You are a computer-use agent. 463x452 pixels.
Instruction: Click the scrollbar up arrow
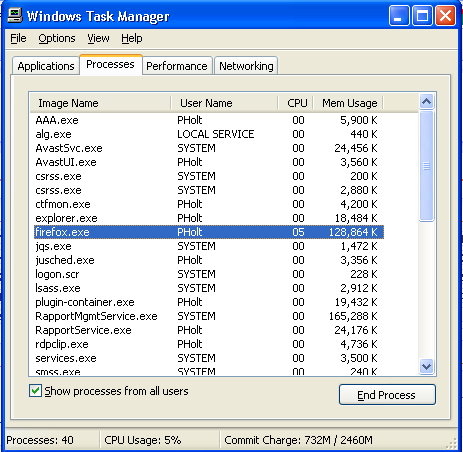[427, 101]
